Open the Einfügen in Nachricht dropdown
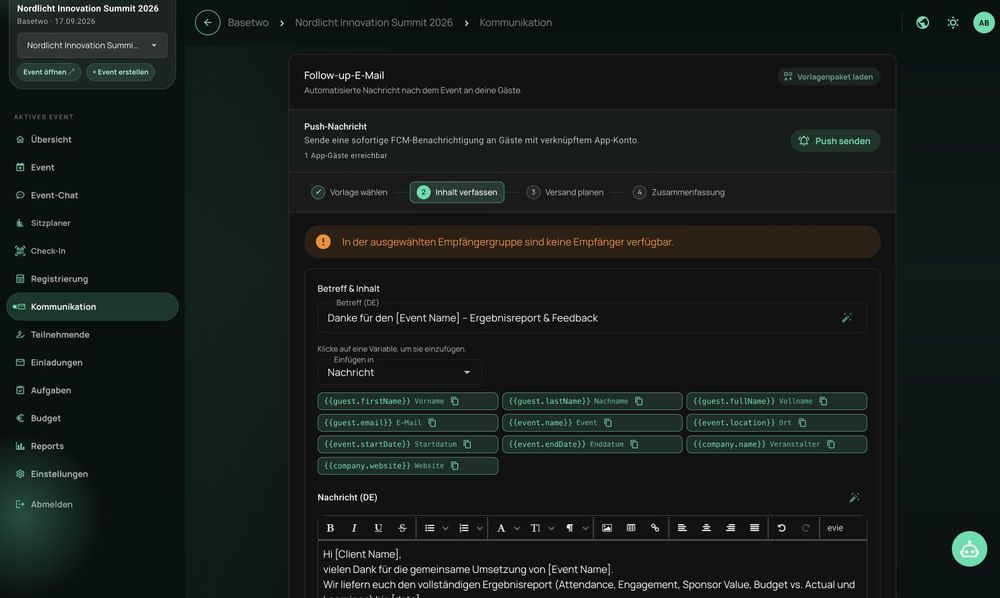This screenshot has height=598, width=1000. click(x=399, y=372)
